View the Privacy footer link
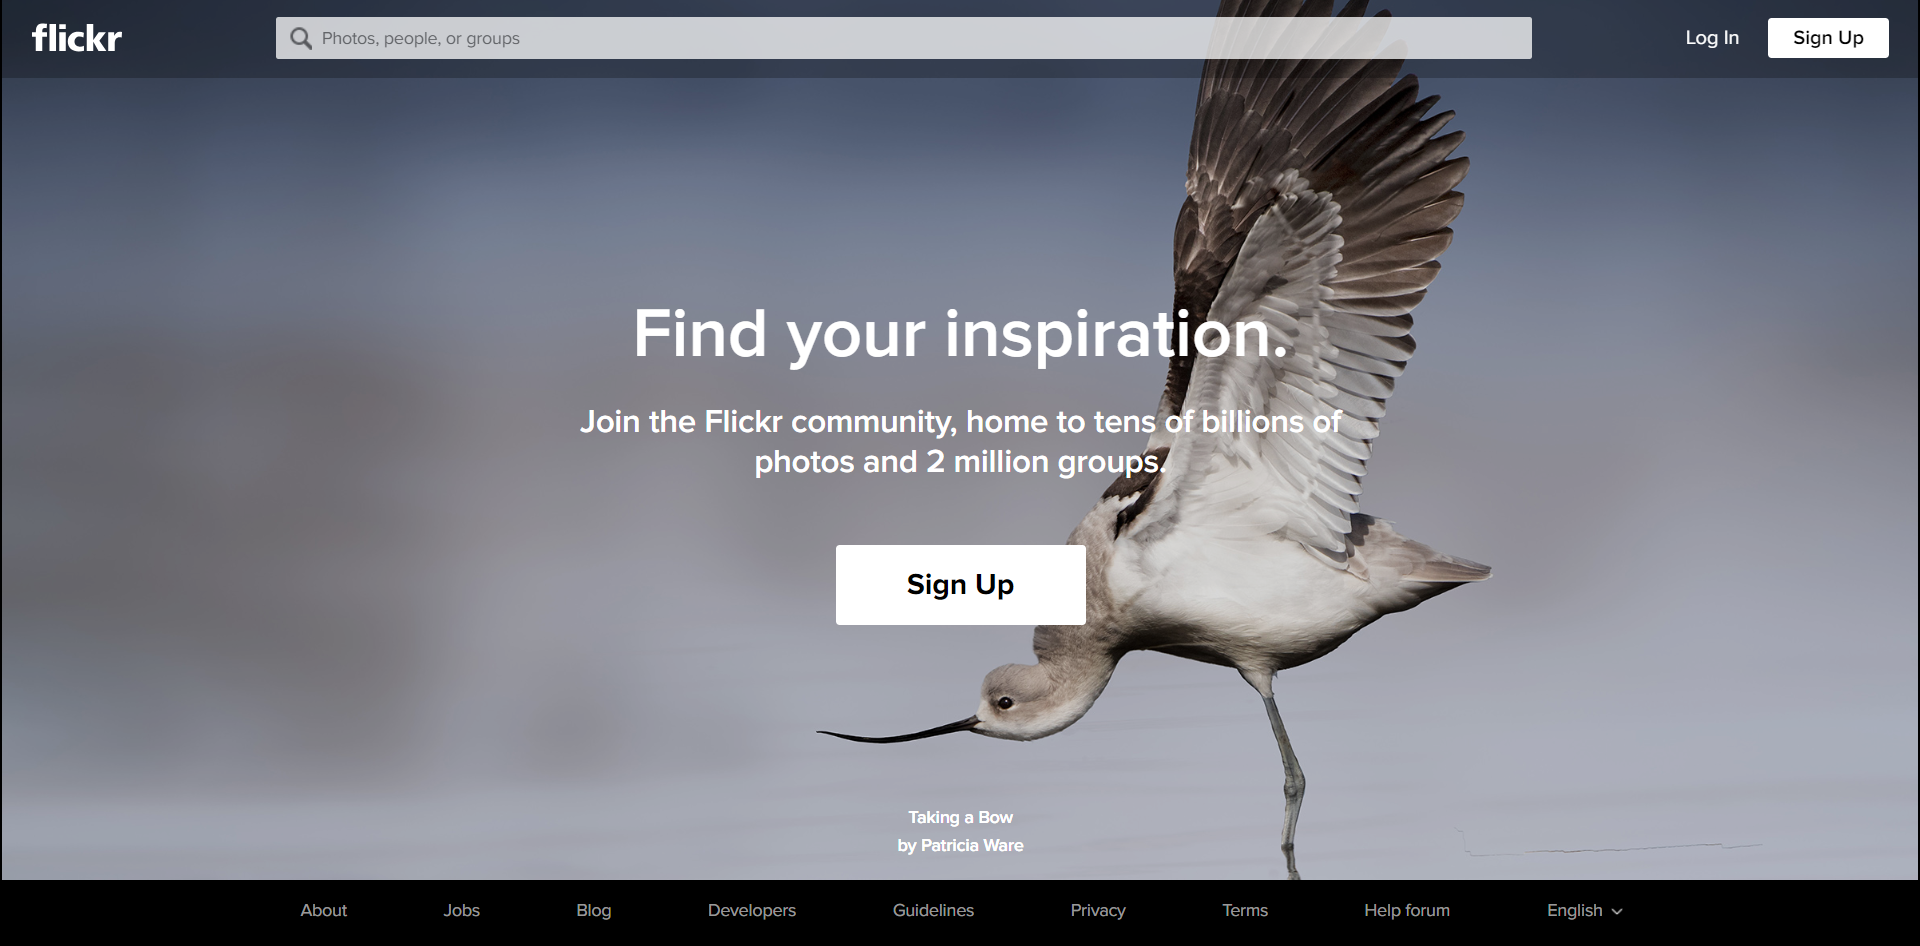The height and width of the screenshot is (946, 1920). [1098, 910]
